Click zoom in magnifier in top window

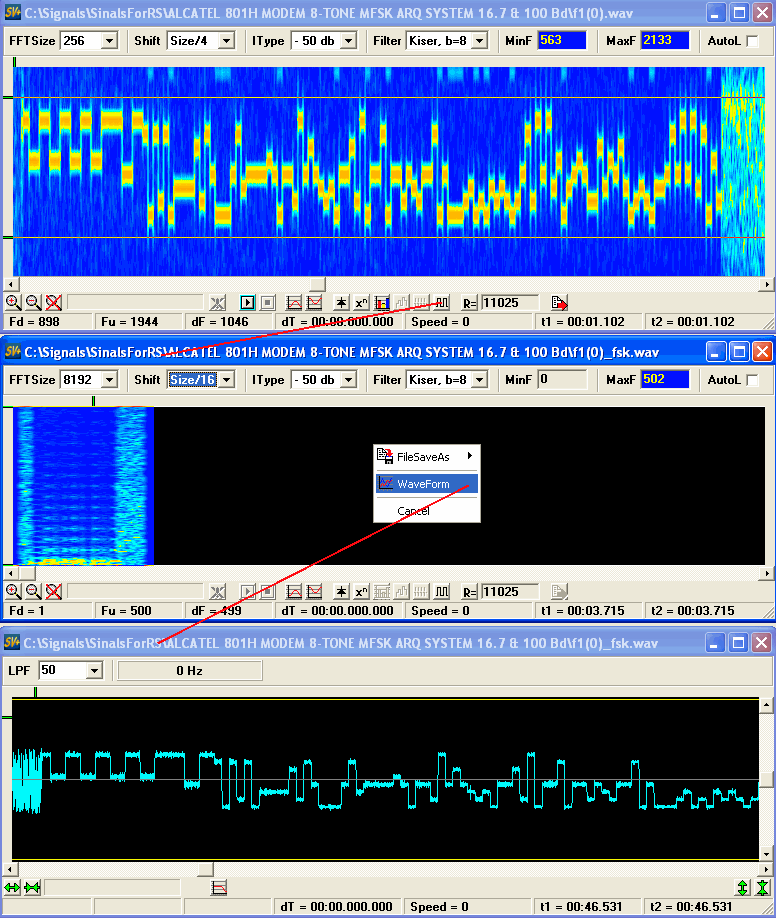(x=13, y=302)
